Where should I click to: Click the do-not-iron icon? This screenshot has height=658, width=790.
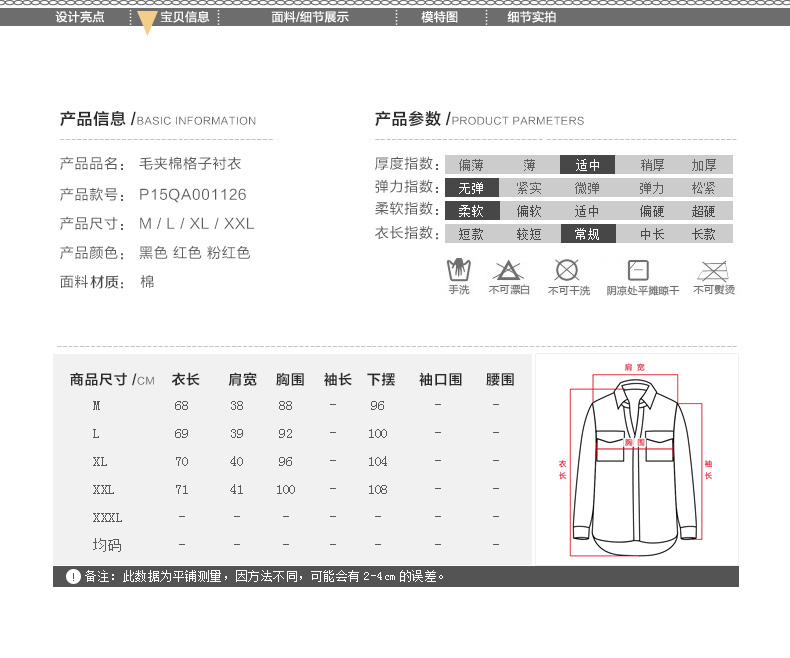713,269
